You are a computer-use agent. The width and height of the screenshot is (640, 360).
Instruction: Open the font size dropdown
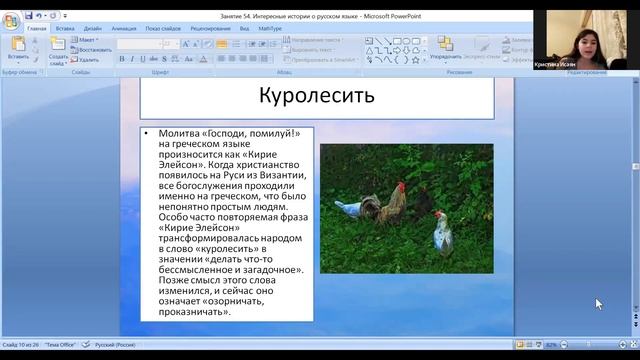[177, 44]
